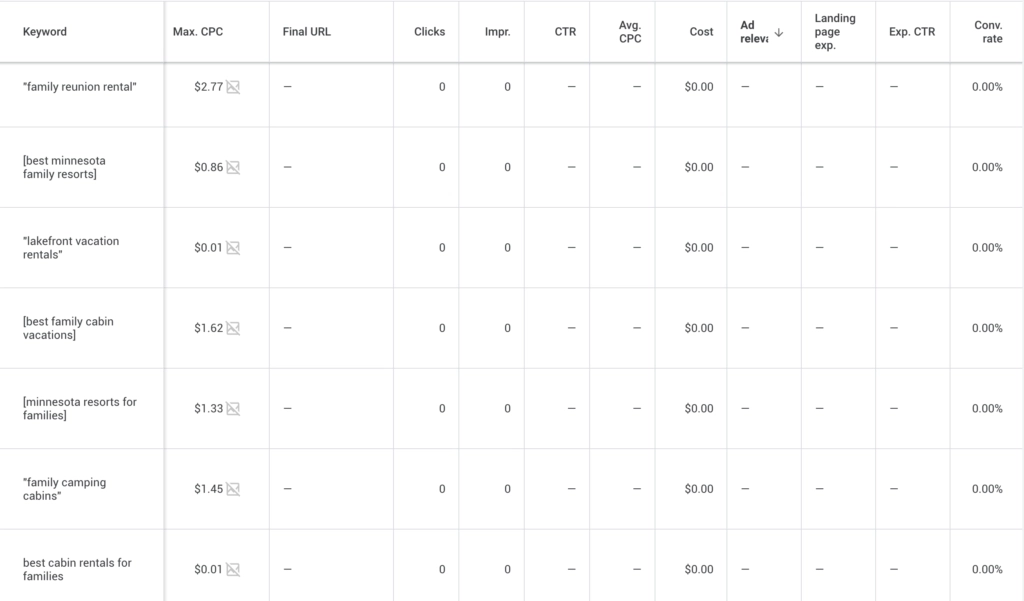
Task: Click bid icon next to $0.86 Max. CPC
Action: [x=233, y=167]
